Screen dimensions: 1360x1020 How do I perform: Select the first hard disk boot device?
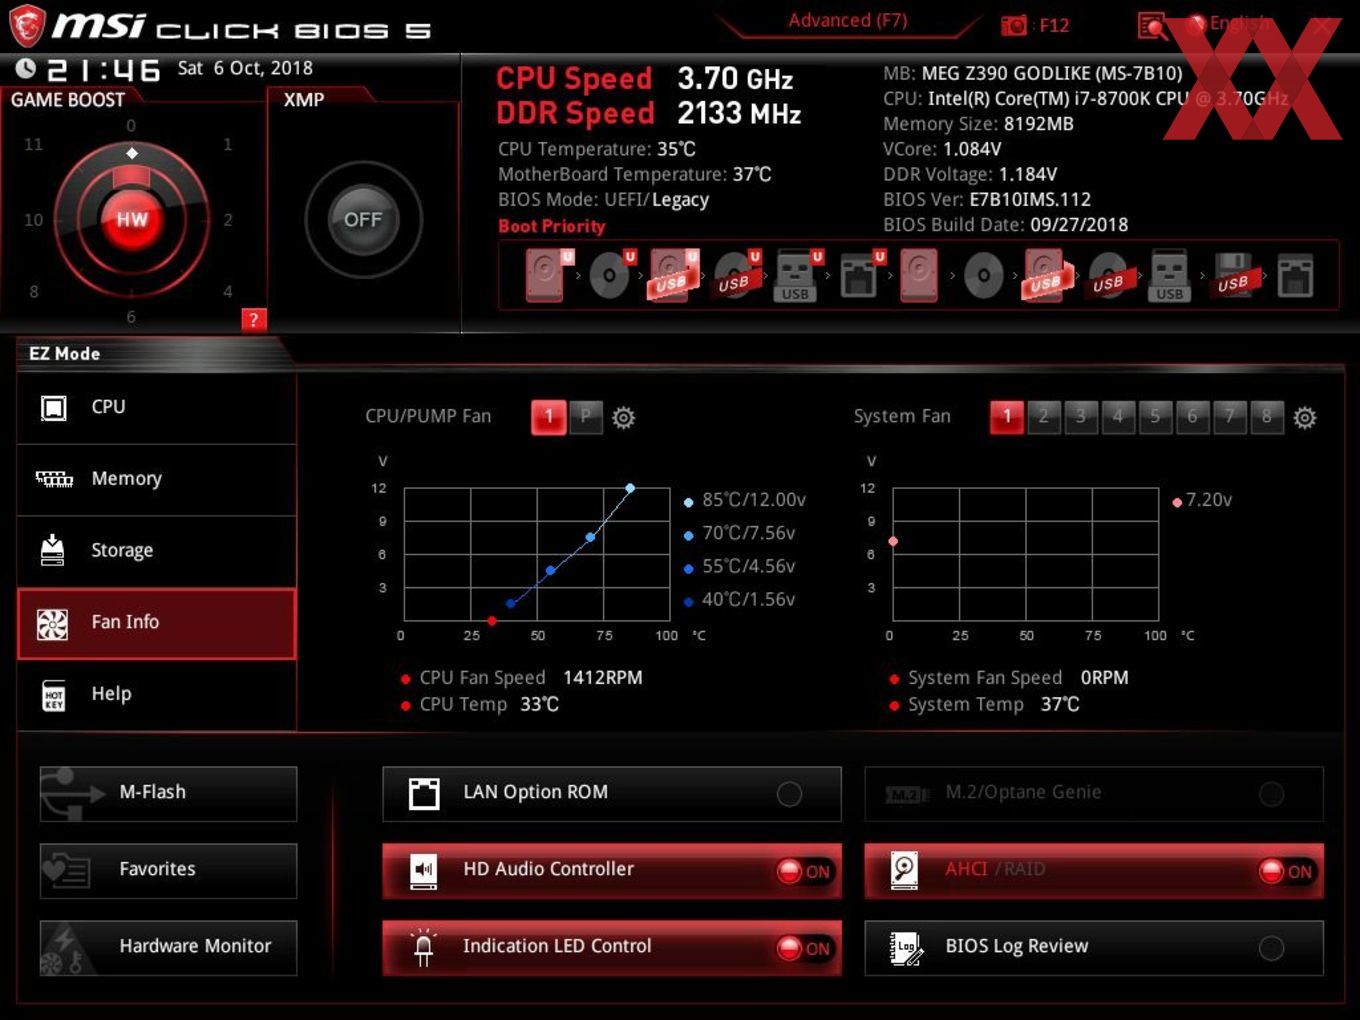pos(547,275)
